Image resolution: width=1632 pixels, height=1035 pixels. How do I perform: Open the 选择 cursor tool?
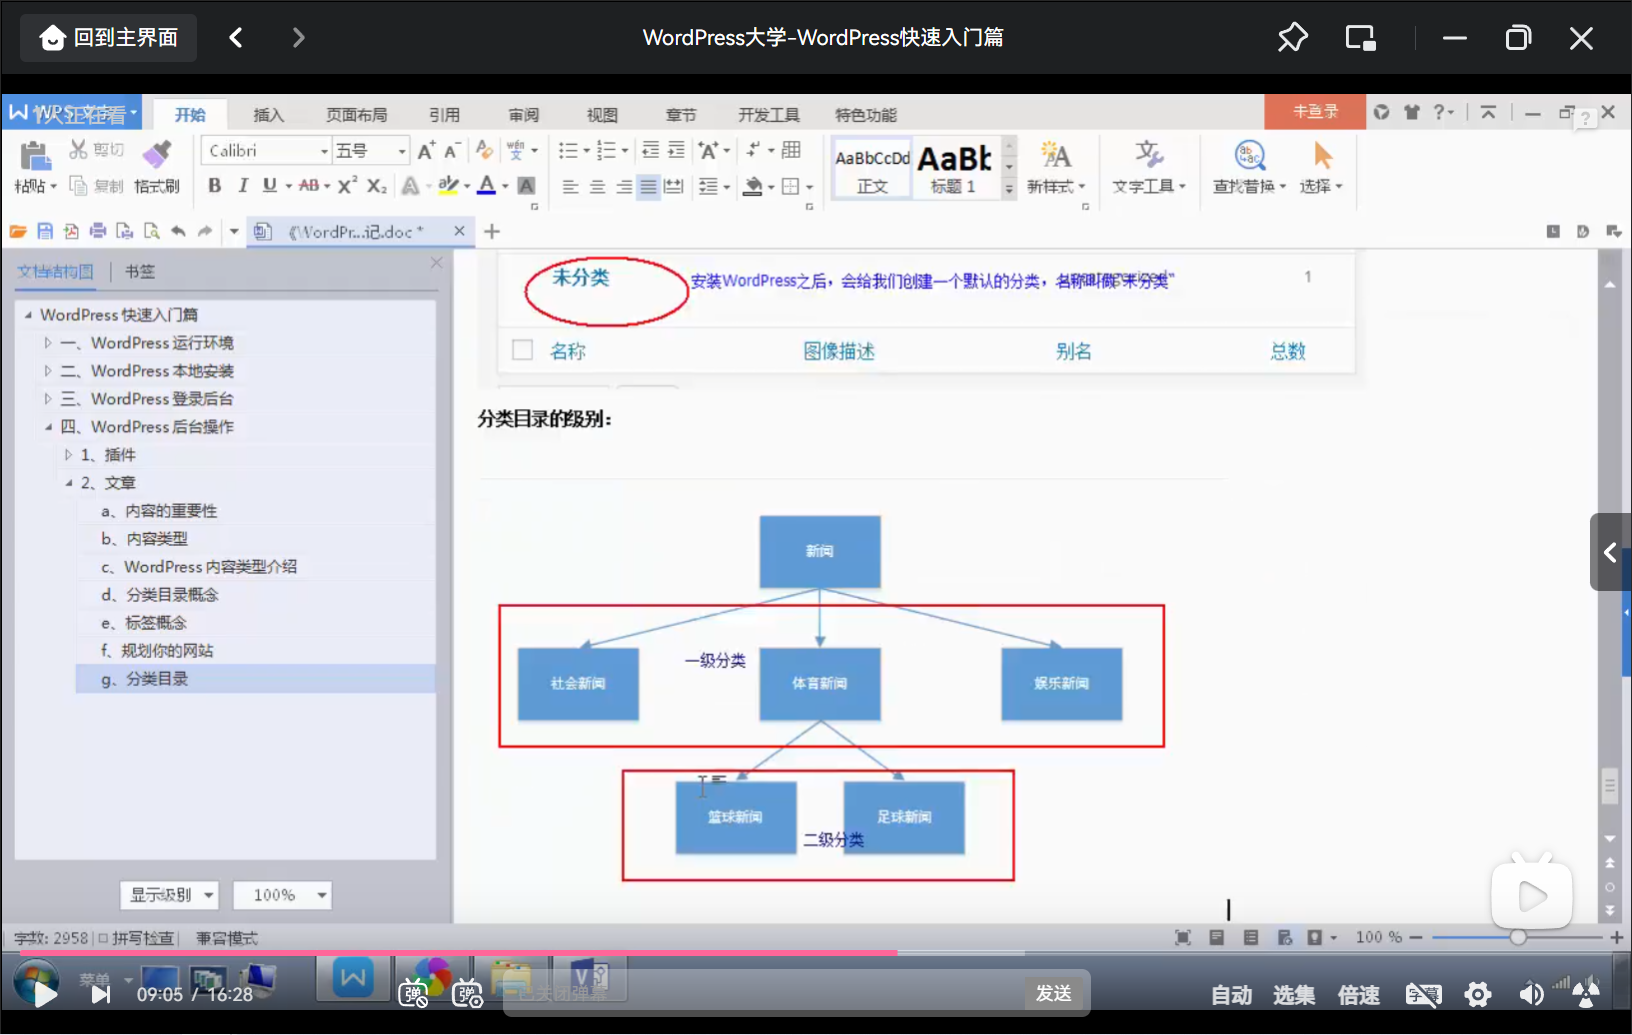(1321, 168)
